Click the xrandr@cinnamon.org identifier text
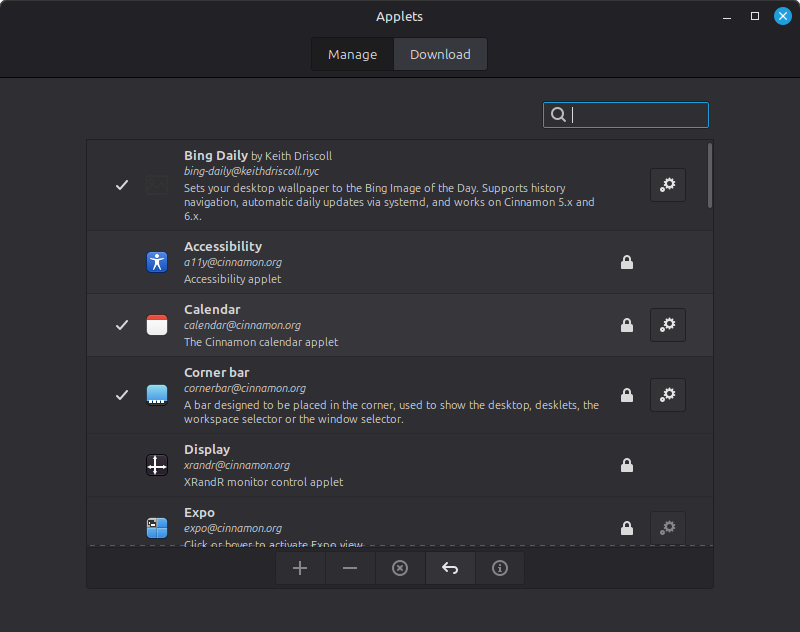 (x=237, y=465)
